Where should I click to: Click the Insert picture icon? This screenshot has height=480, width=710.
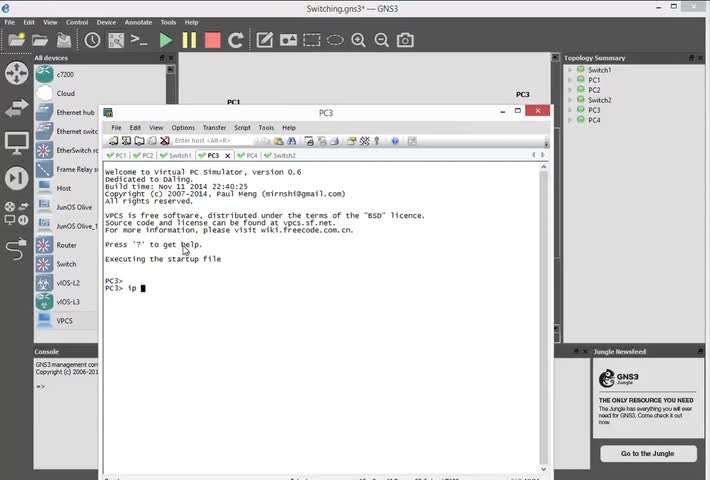[288, 40]
